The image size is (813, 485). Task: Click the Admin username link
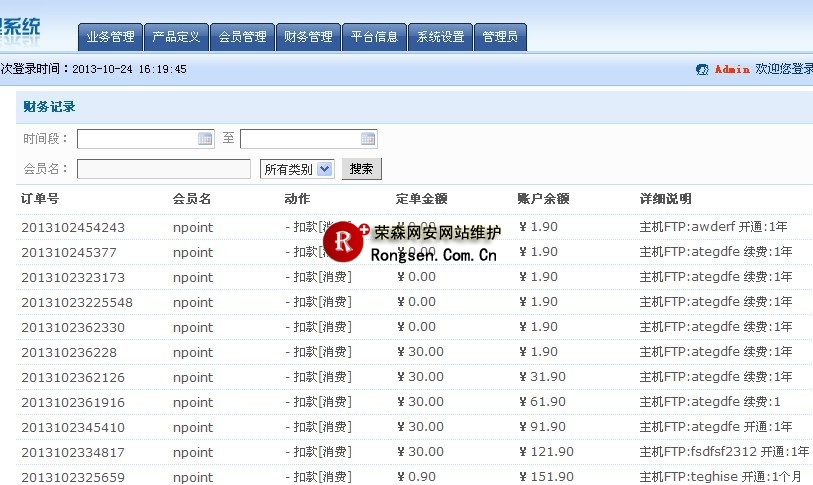click(x=732, y=70)
